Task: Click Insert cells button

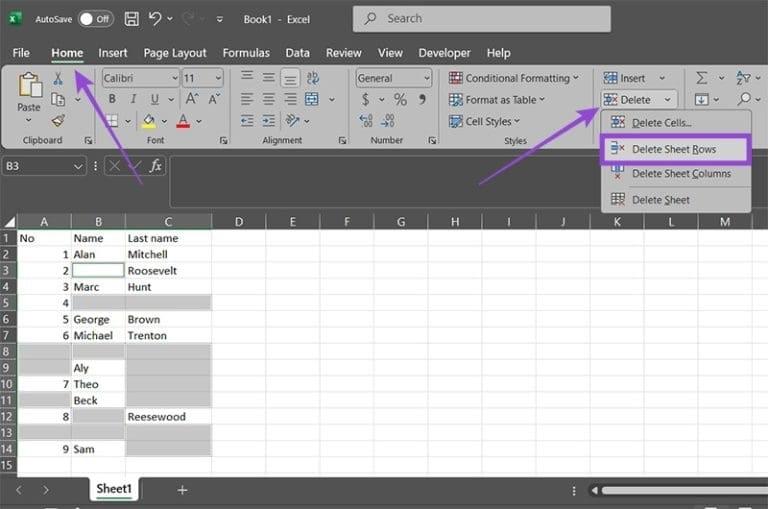Action: (624, 78)
